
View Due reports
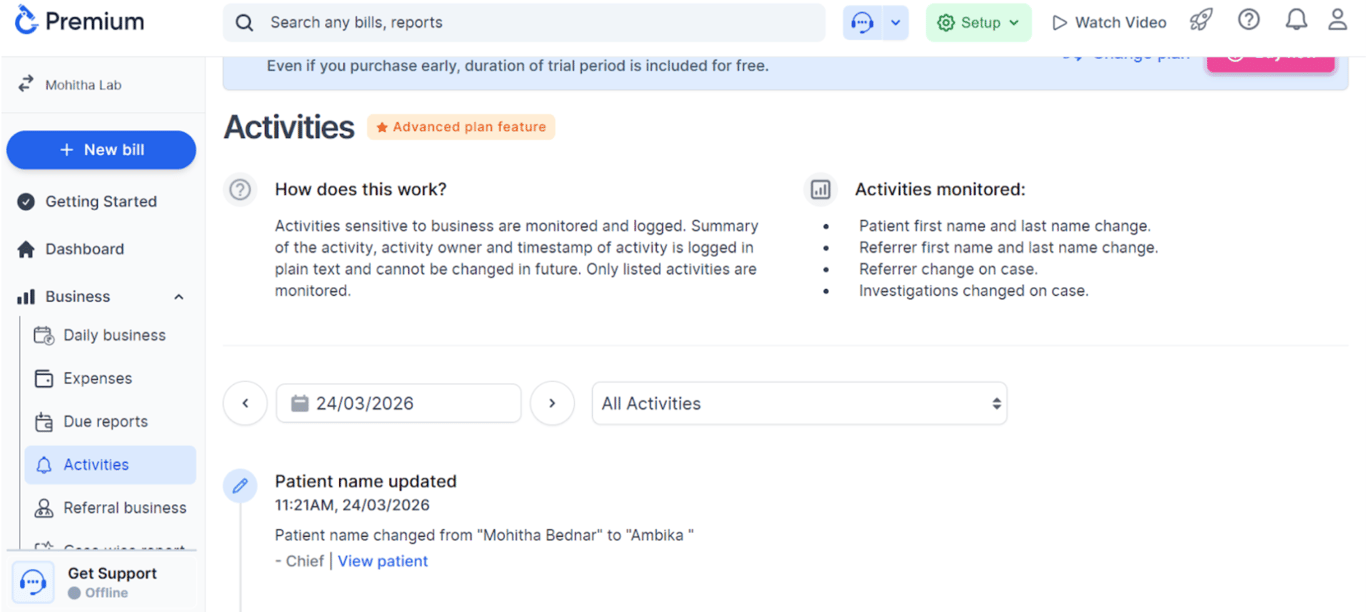coord(103,421)
